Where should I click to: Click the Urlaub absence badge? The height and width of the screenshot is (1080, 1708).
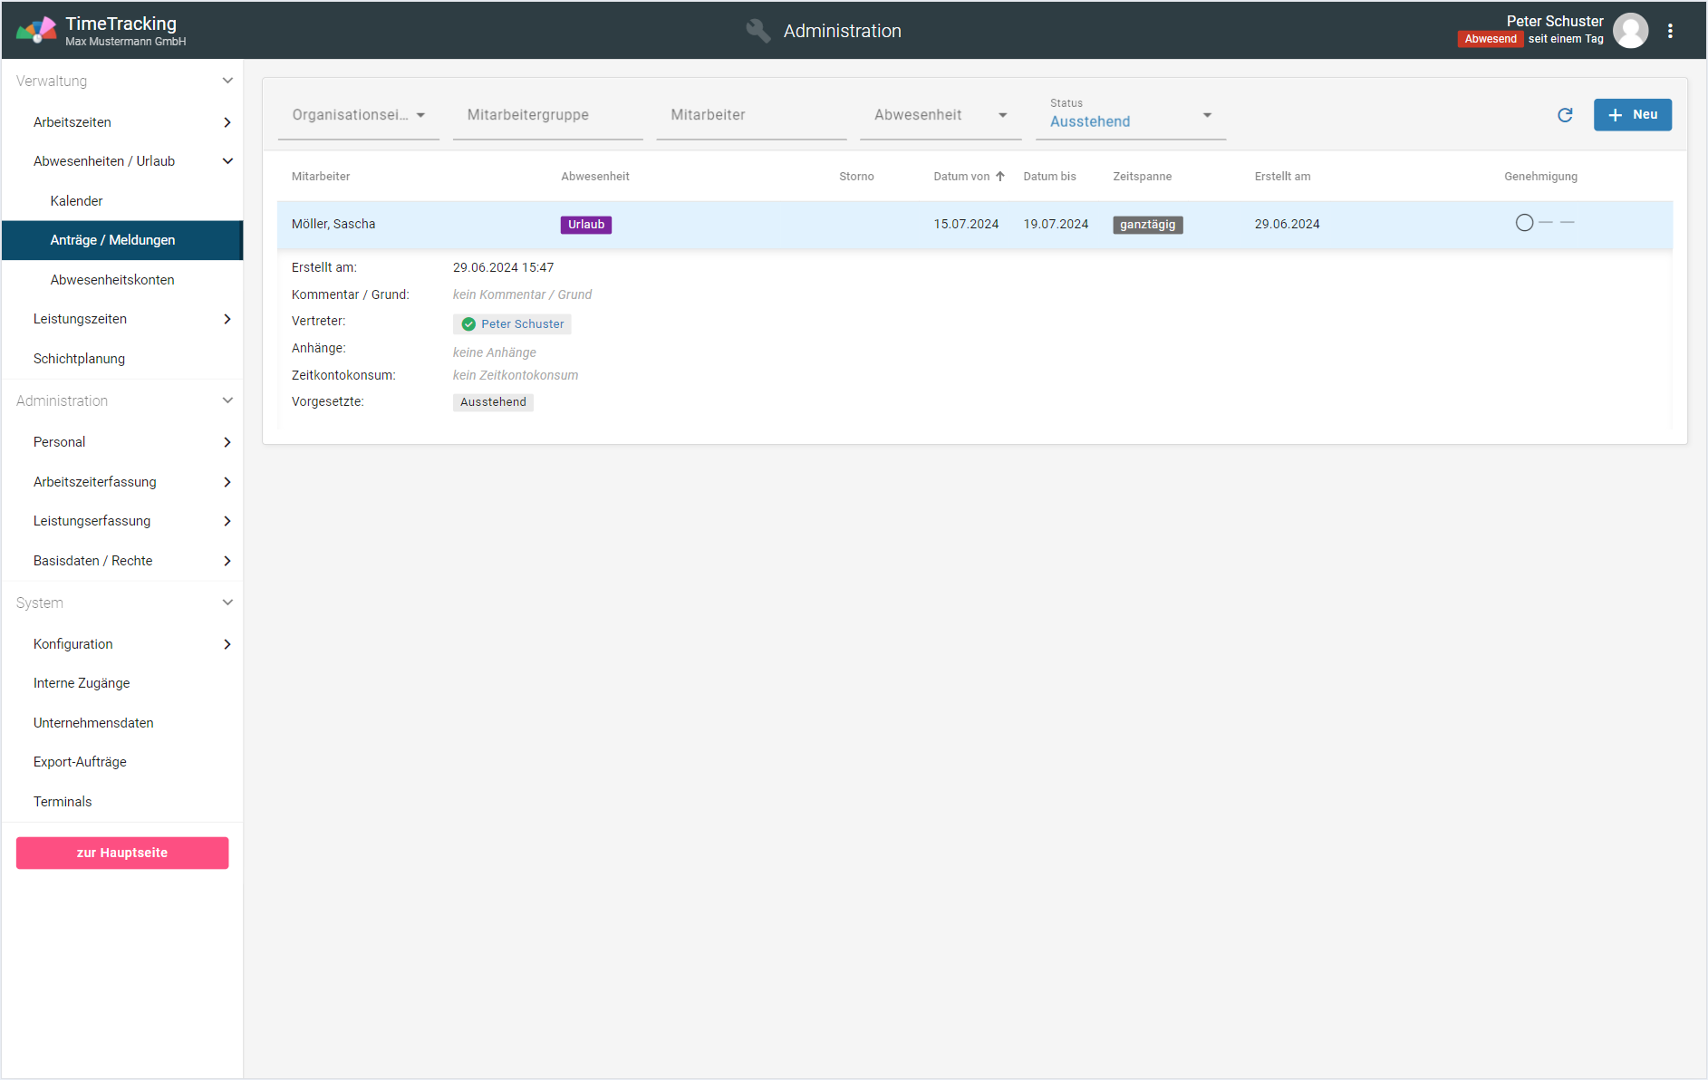click(x=586, y=225)
